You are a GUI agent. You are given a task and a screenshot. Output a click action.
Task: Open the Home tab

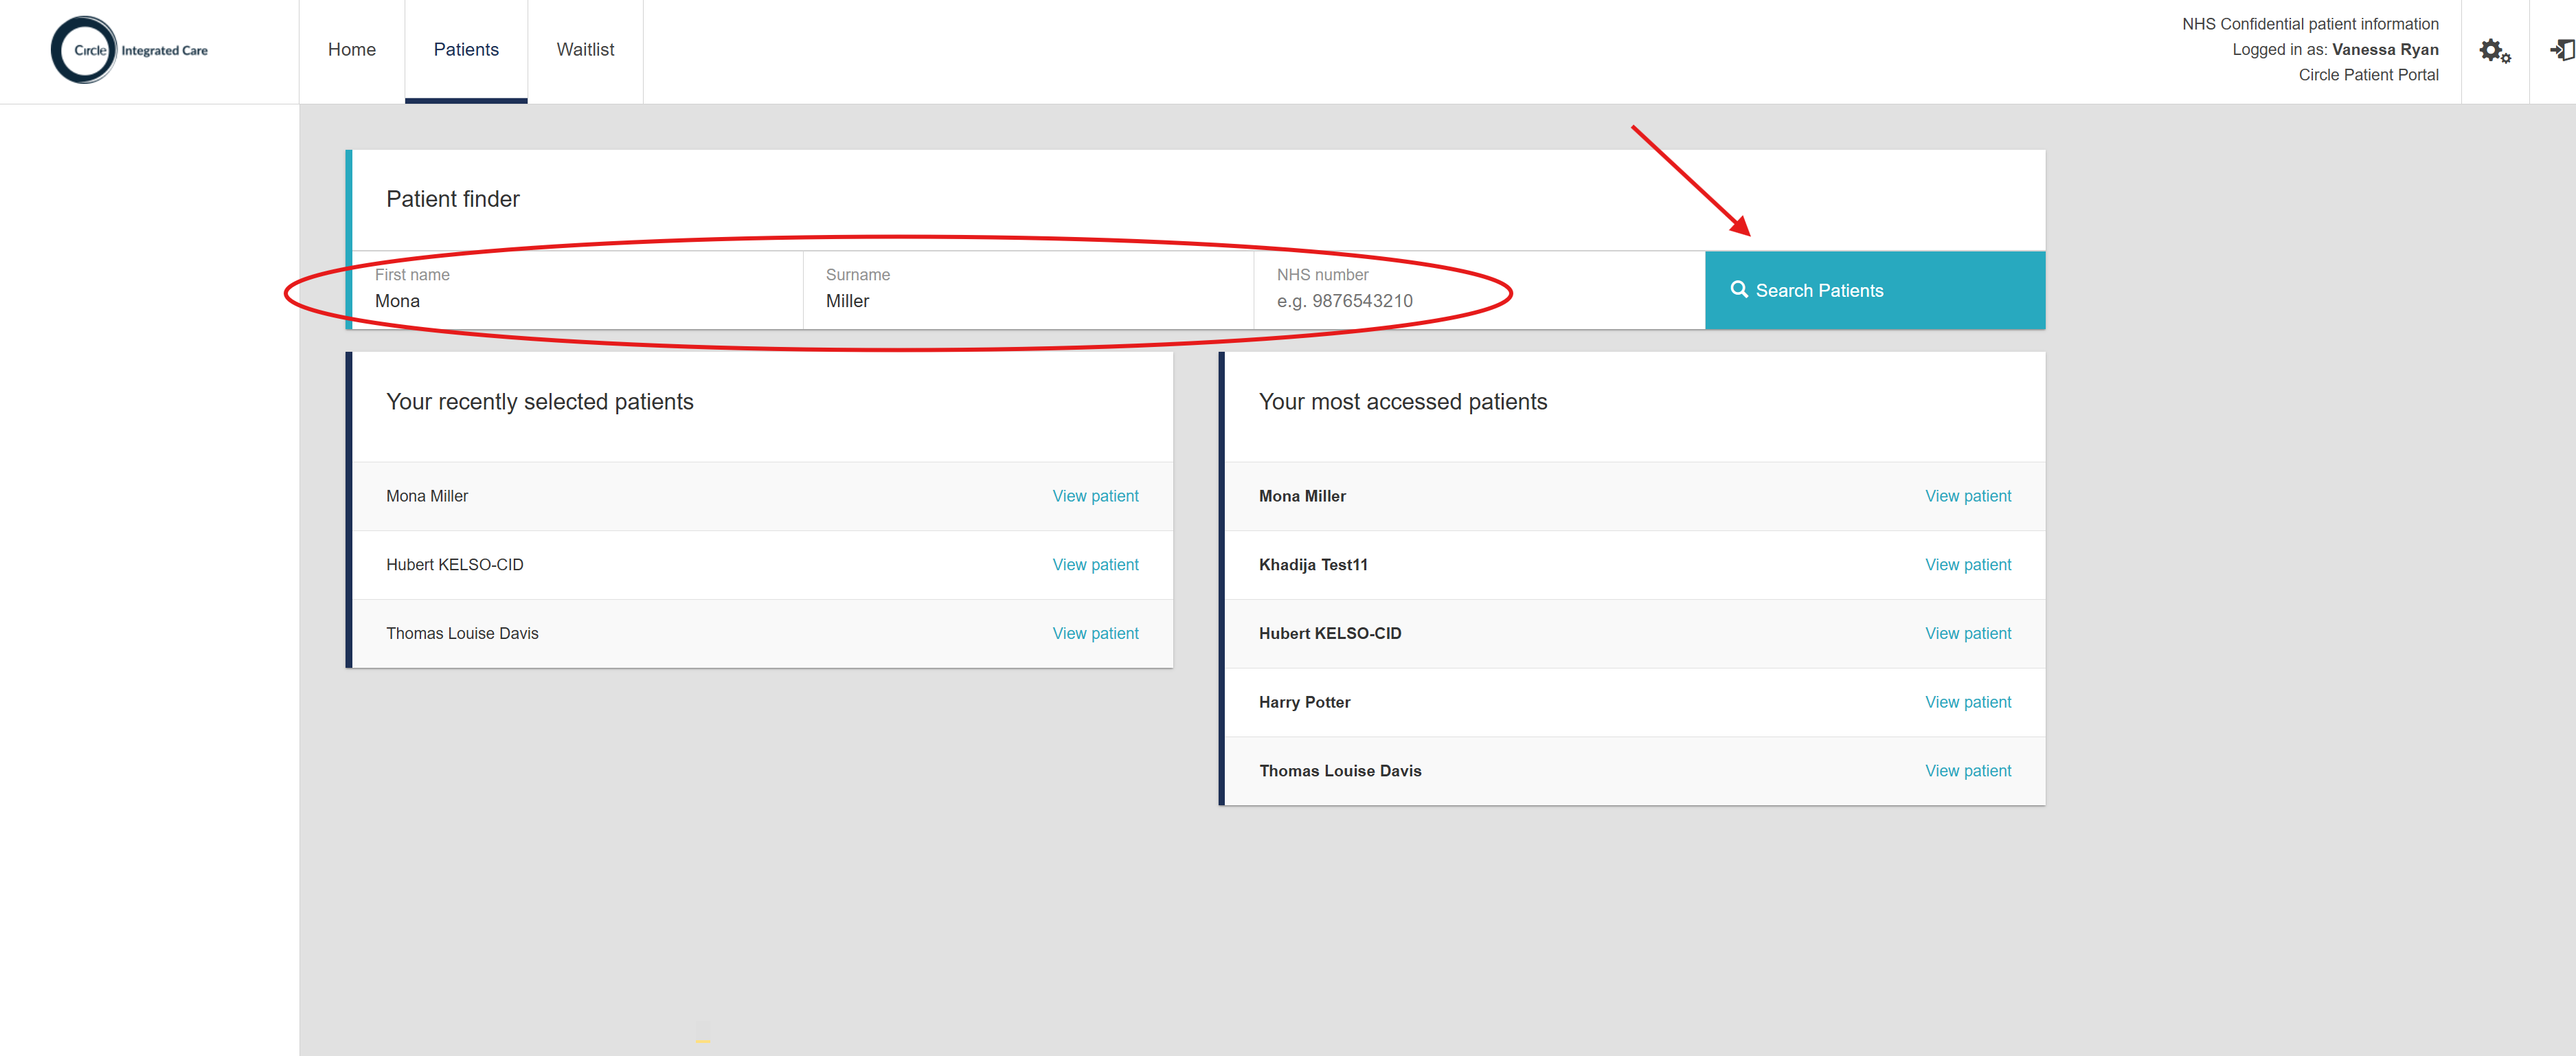[352, 50]
